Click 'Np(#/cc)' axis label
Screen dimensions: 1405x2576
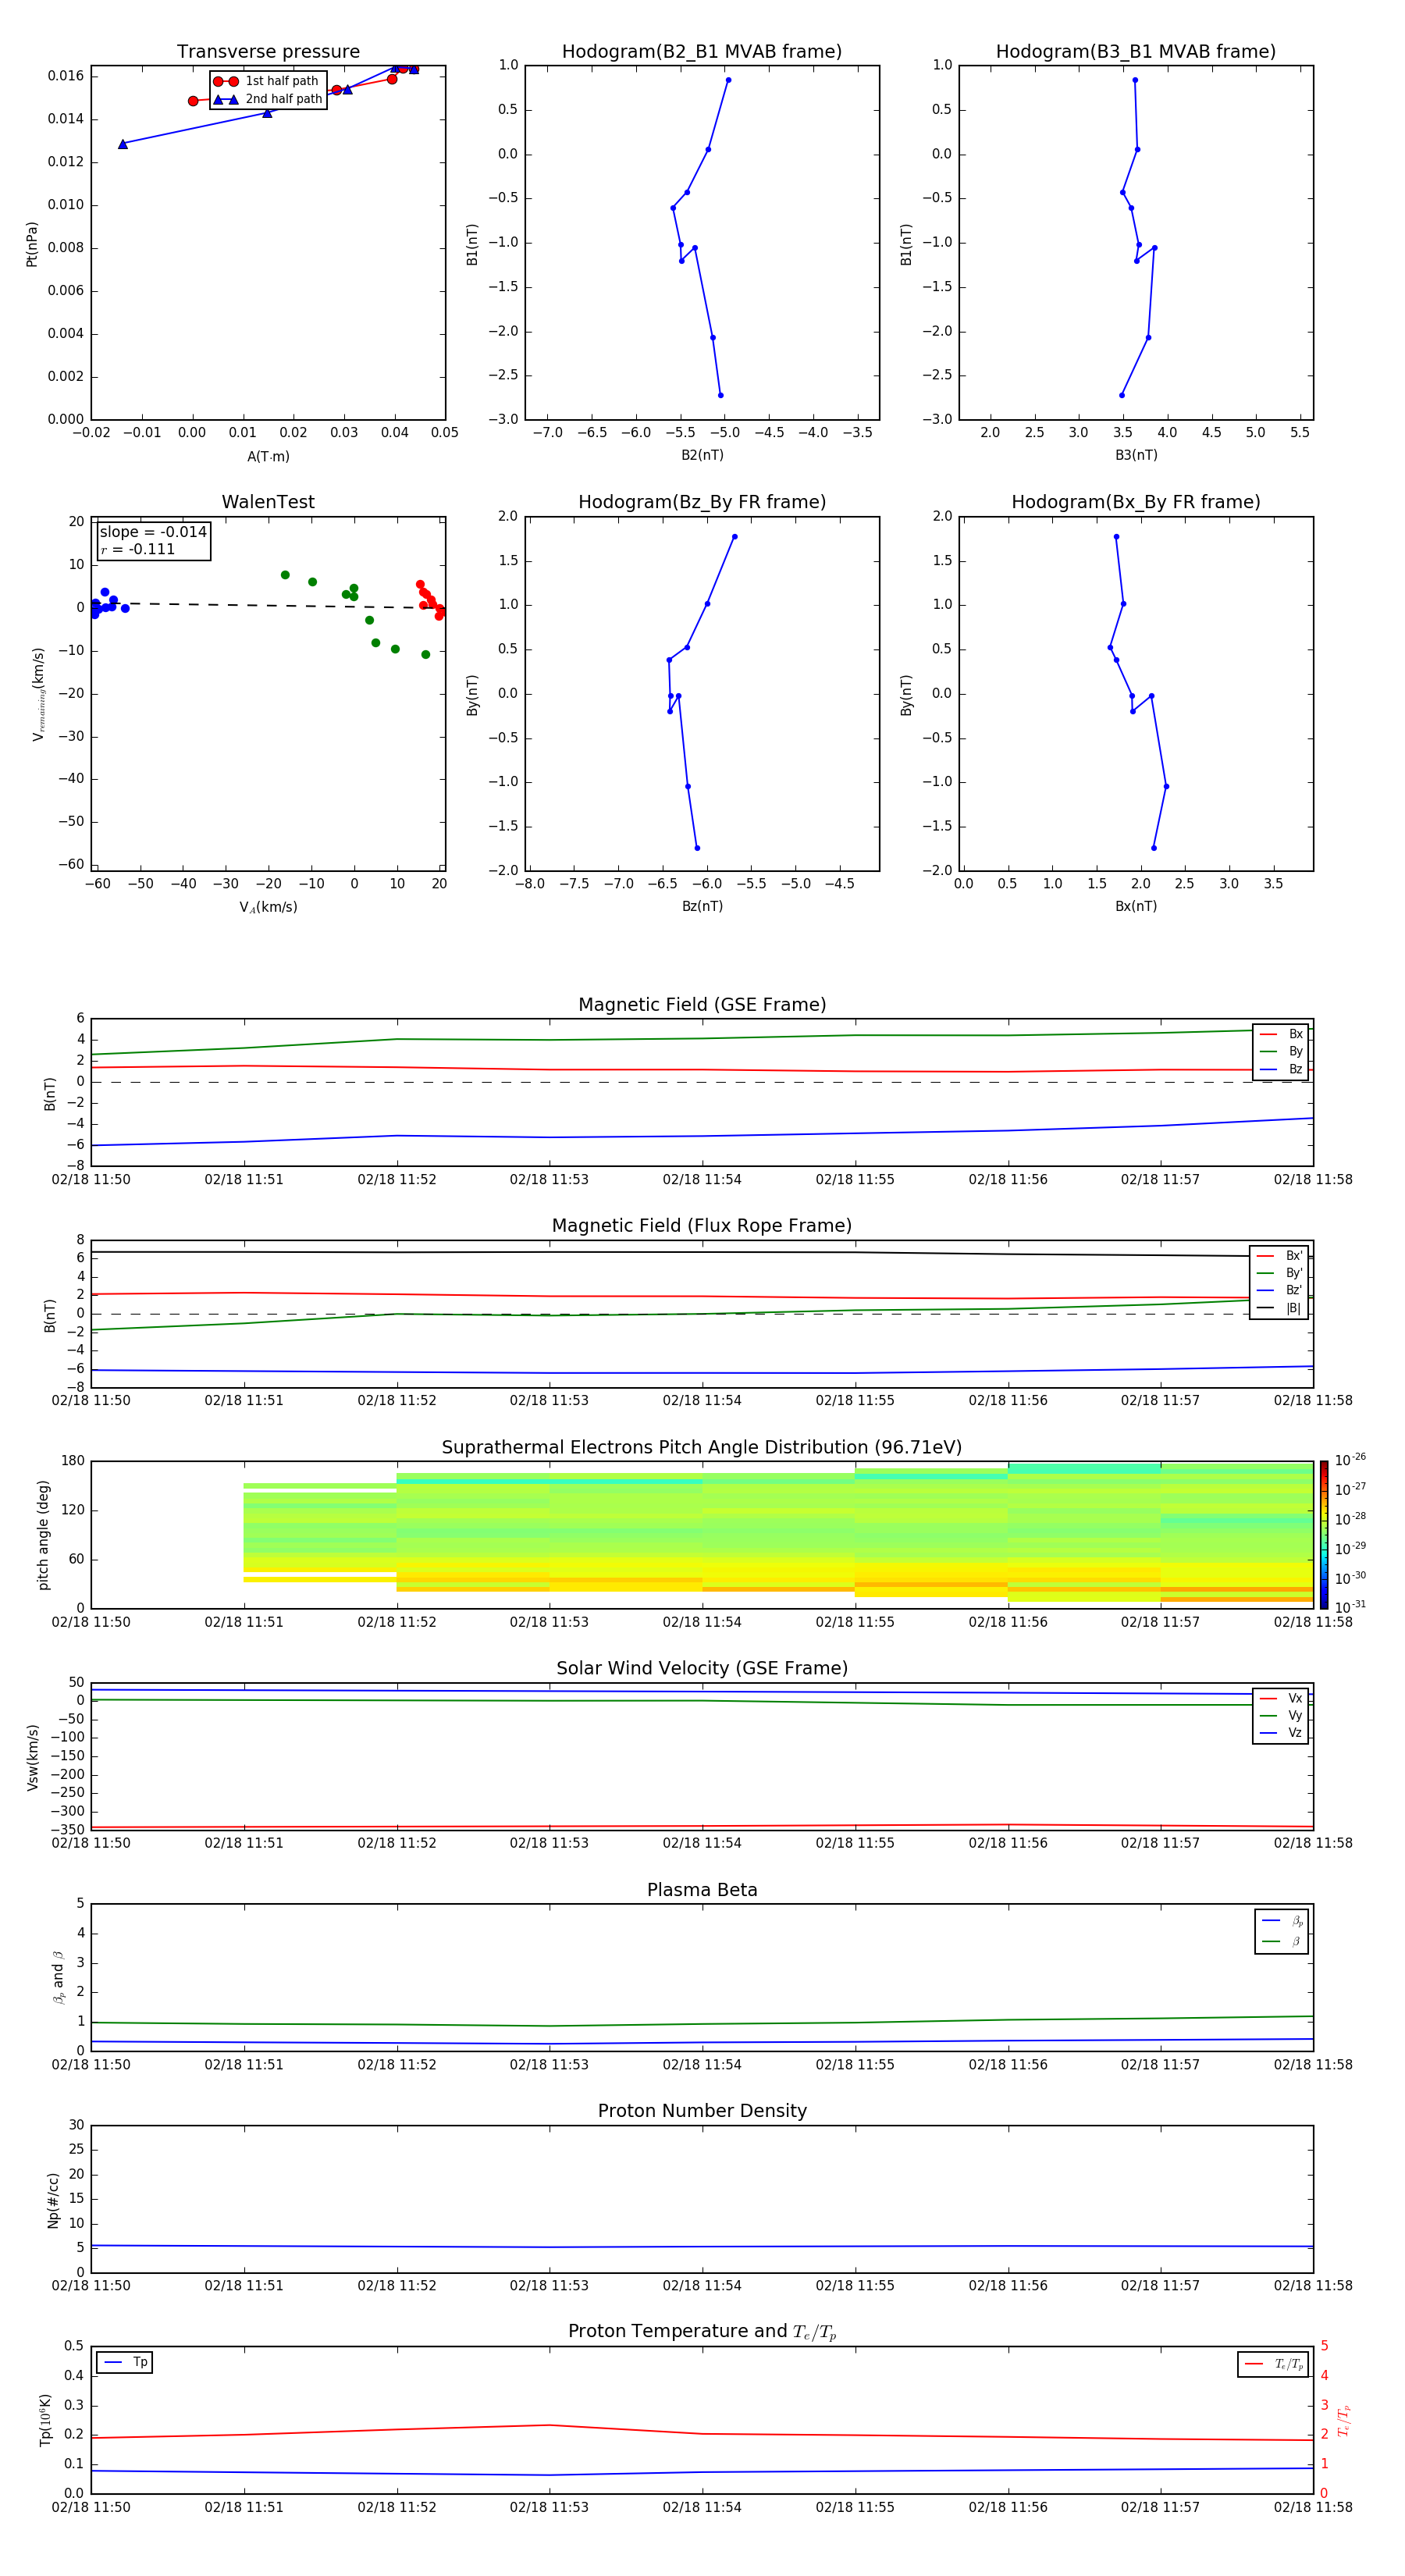tap(53, 2200)
